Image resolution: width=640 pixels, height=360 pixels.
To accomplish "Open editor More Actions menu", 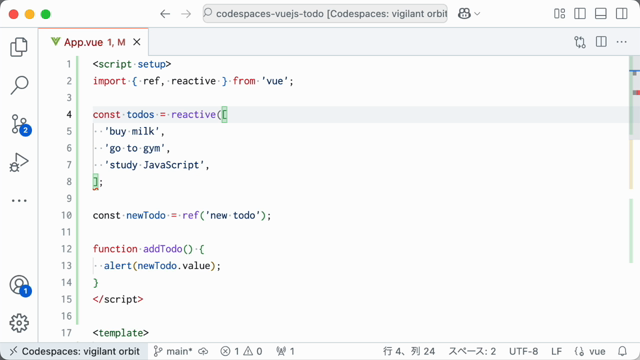I will click(x=622, y=42).
